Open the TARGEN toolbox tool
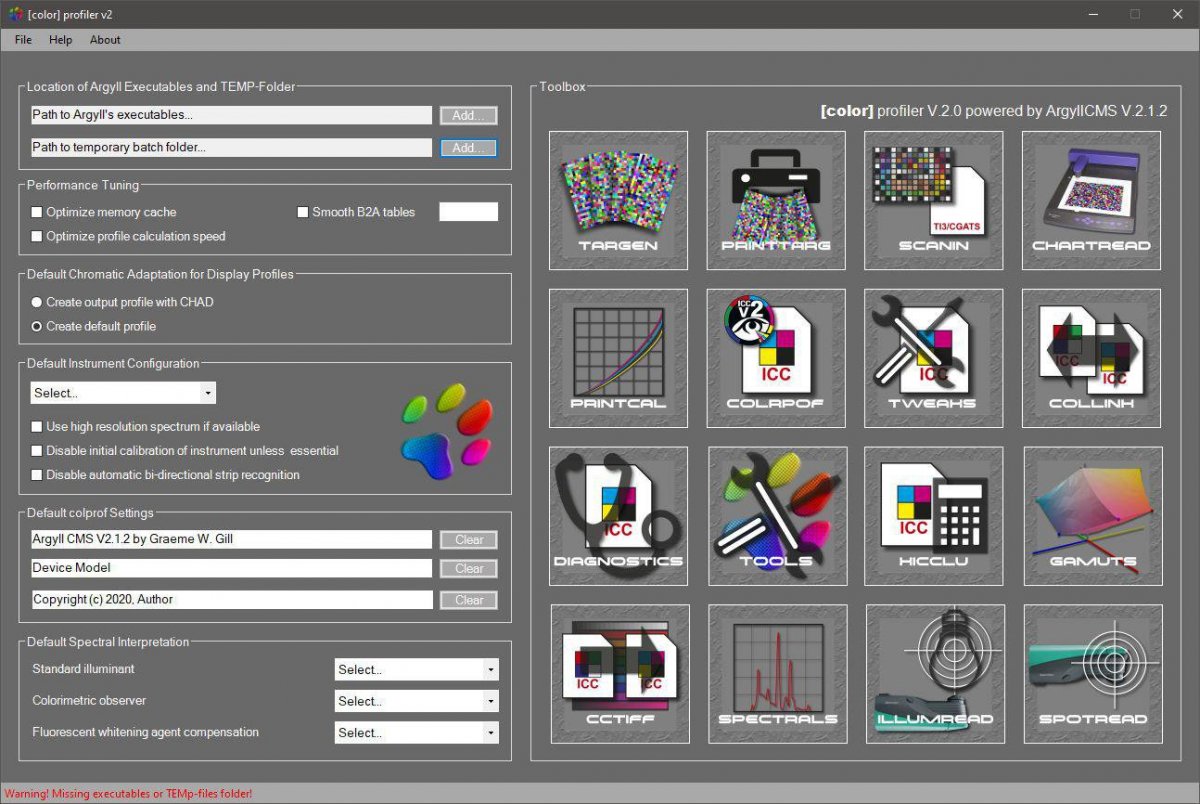This screenshot has height=804, width=1200. click(x=618, y=200)
